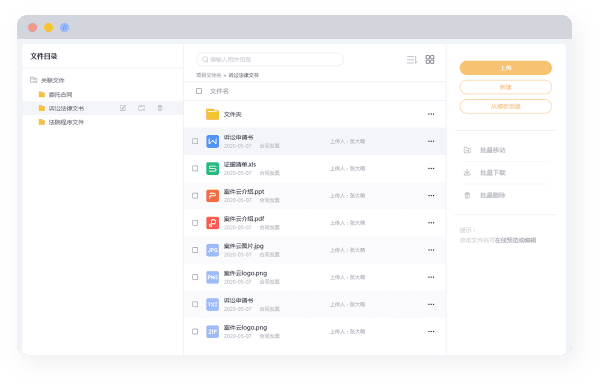Image resolution: width=602 pixels, height=387 pixels.
Task: Click the move-folder icon beside 诉讼法律文书
Action: (142, 108)
